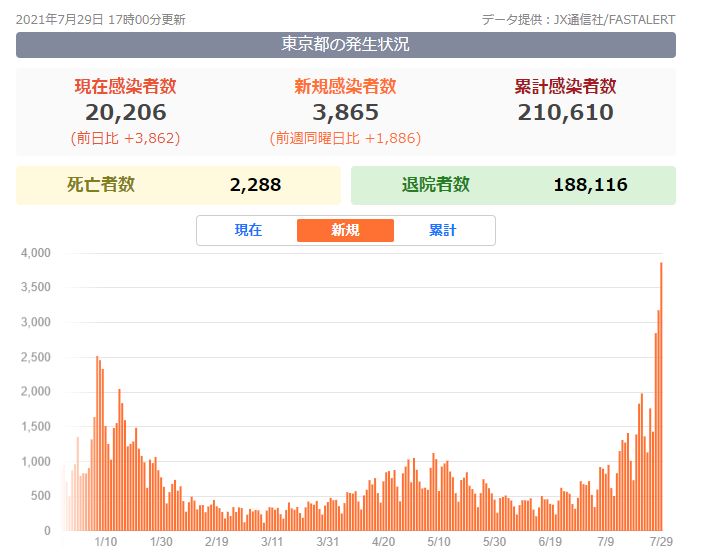Click the tallest bar at 7/29
The width and height of the screenshot is (706, 555).
[661, 397]
